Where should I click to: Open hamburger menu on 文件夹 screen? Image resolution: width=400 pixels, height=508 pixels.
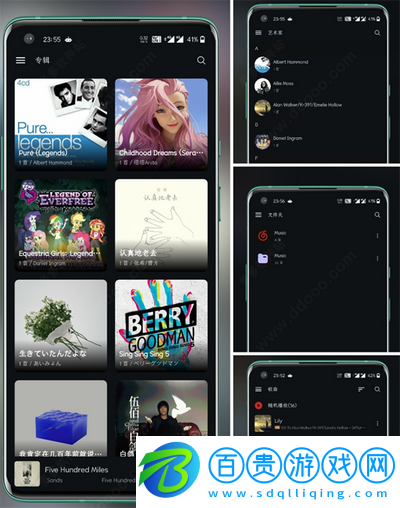click(x=258, y=215)
